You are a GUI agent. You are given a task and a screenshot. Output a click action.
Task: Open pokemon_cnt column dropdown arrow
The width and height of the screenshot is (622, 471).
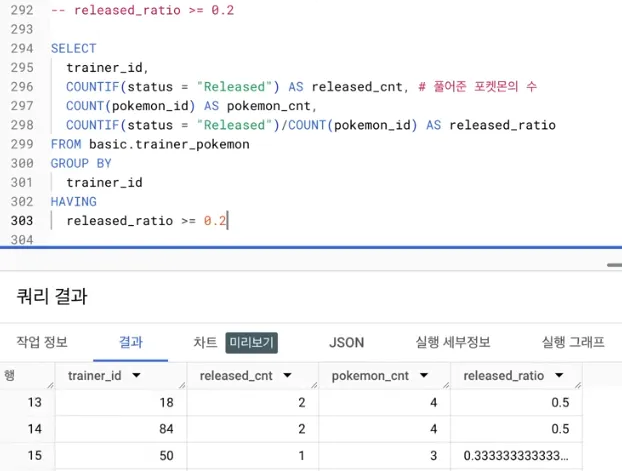click(424, 375)
